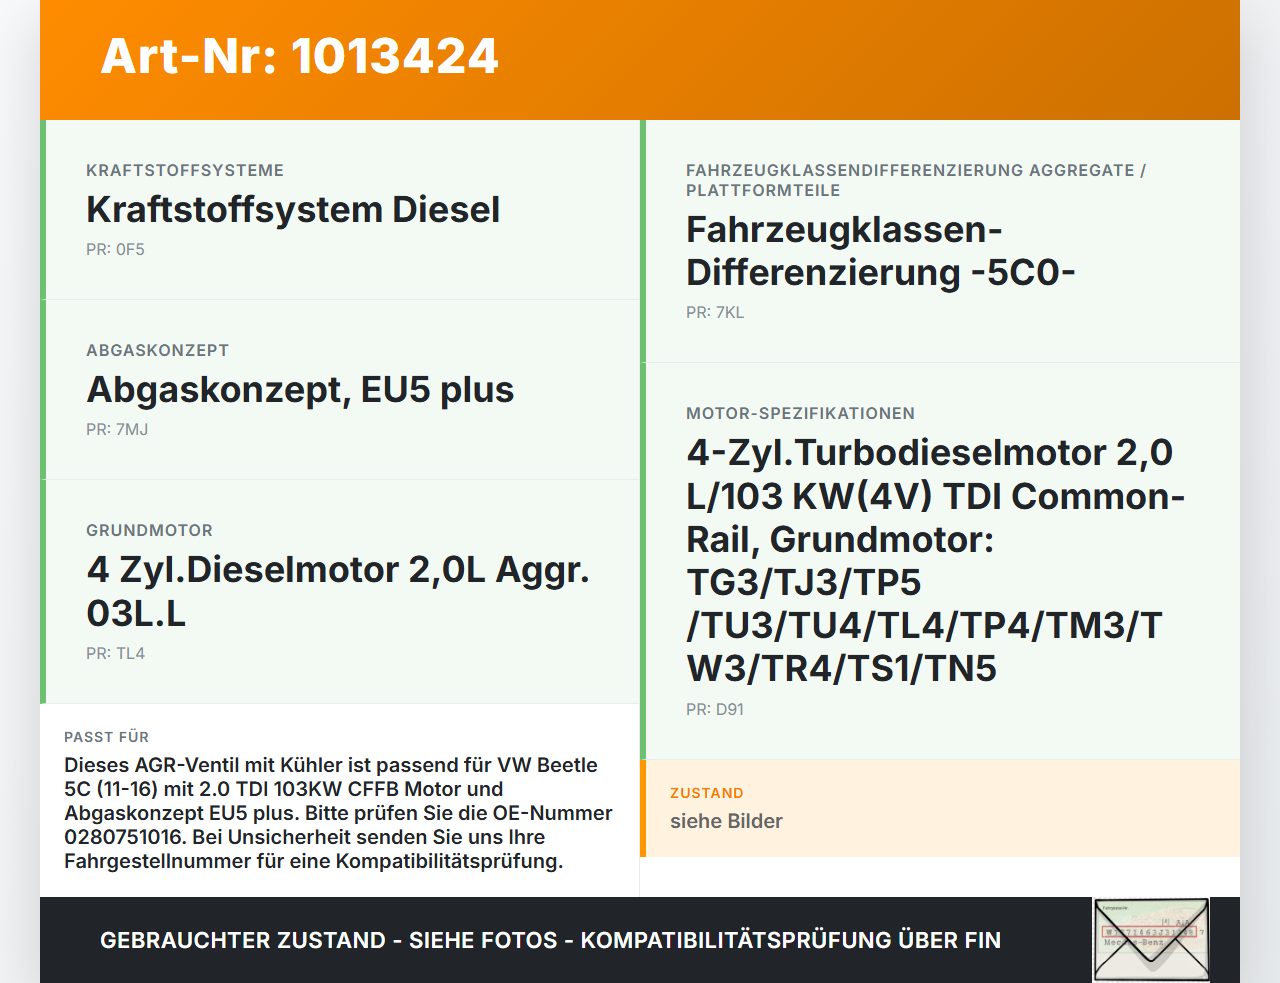Click the PASST FÜR label
Viewport: 1280px width, 983px height.
tap(106, 737)
